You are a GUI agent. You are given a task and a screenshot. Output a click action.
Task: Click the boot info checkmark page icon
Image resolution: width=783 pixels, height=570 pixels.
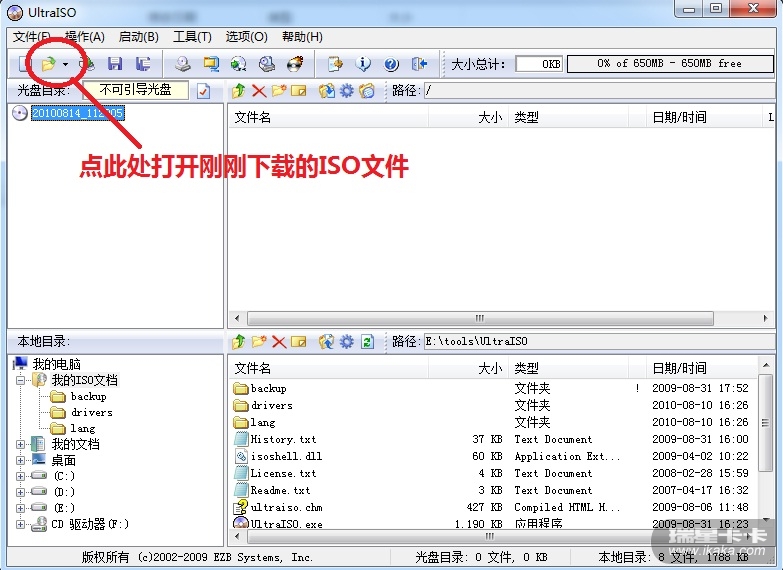click(203, 91)
